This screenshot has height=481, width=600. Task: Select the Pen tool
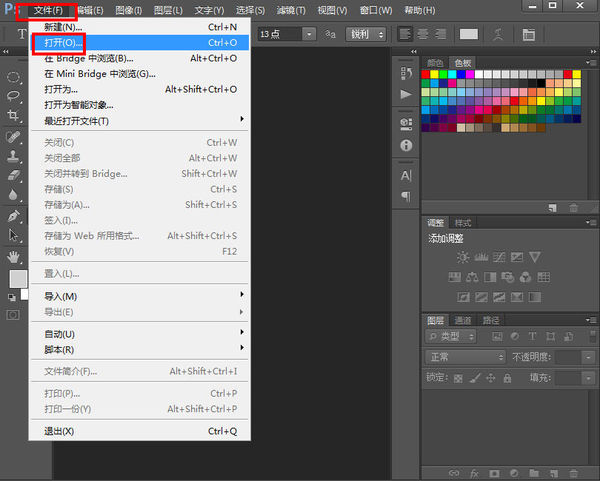[13, 216]
